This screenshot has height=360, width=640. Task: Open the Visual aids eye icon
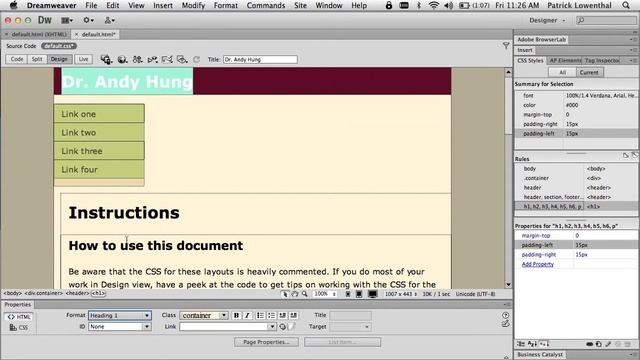click(x=182, y=60)
